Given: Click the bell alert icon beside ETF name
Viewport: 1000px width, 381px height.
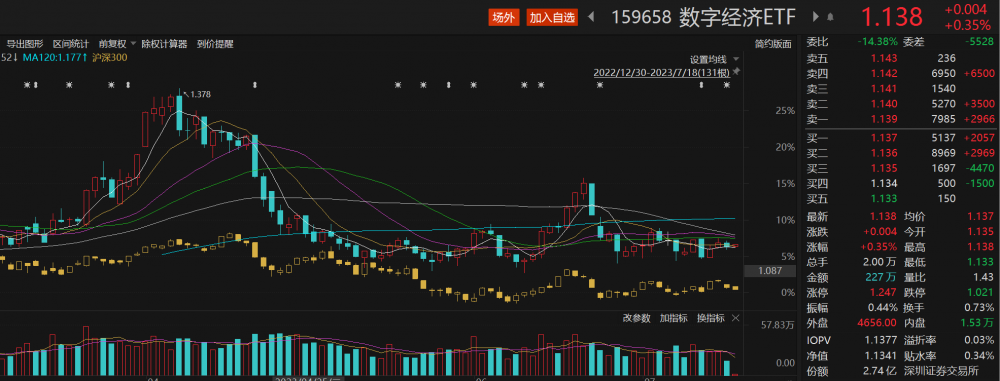Looking at the screenshot, I should click(830, 17).
